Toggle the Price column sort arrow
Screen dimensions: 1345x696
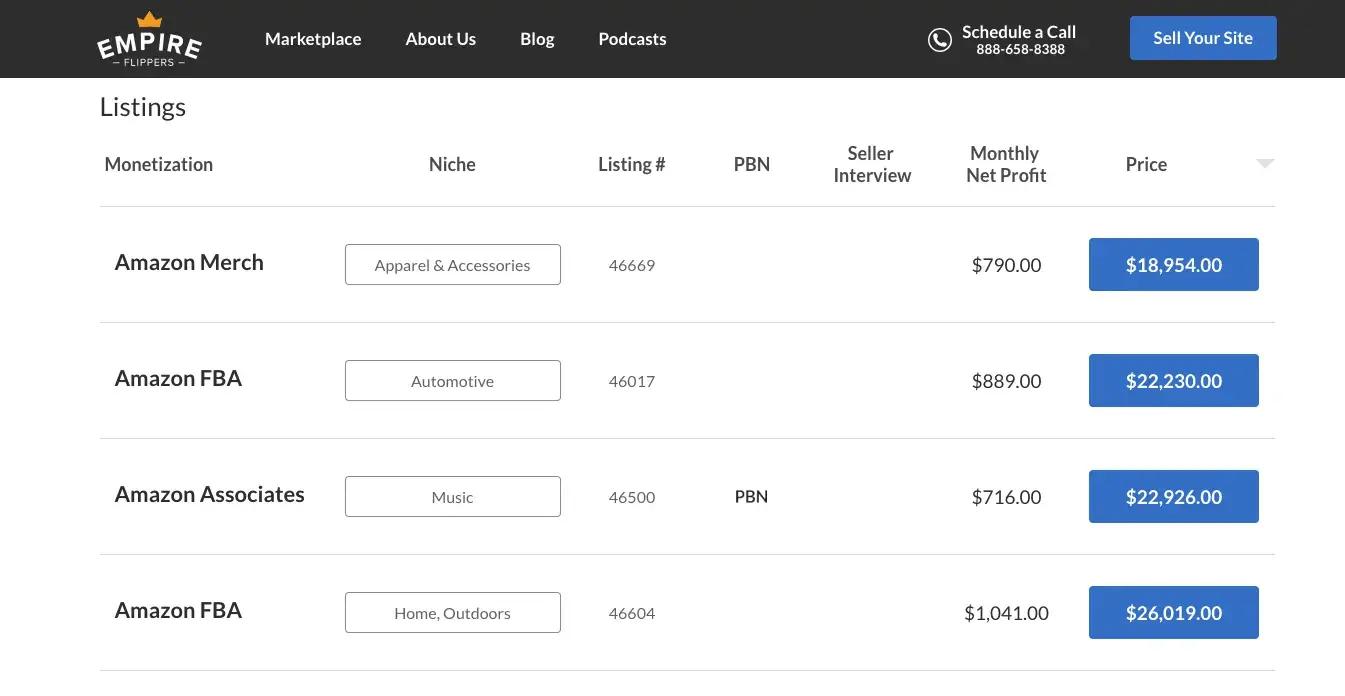[1265, 163]
